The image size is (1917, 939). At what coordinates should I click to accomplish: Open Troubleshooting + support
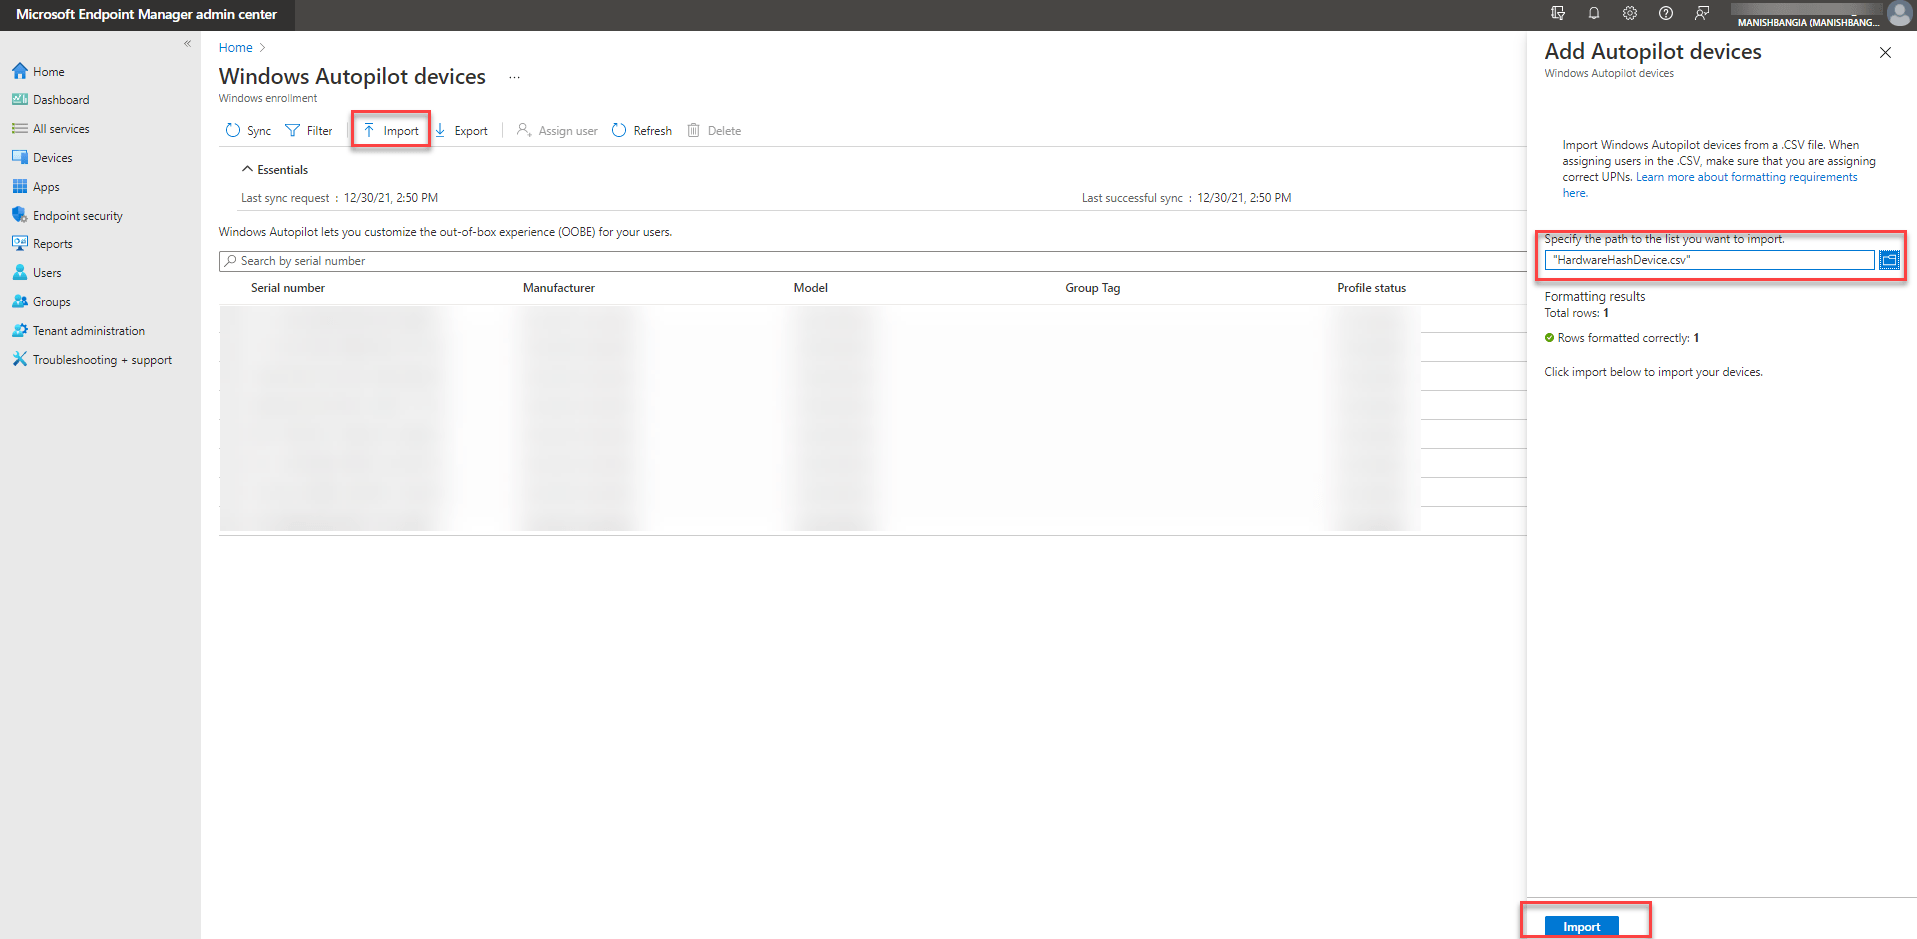pyautogui.click(x=102, y=359)
